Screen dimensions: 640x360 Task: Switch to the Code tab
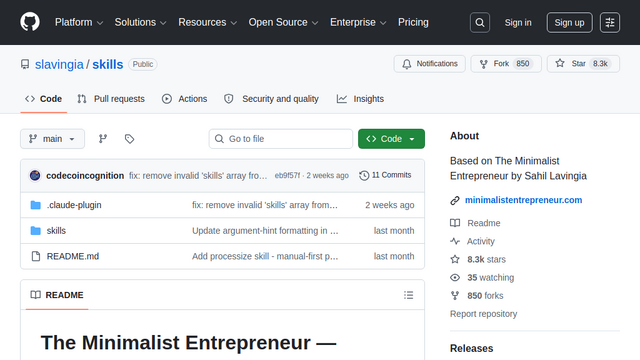coord(43,99)
